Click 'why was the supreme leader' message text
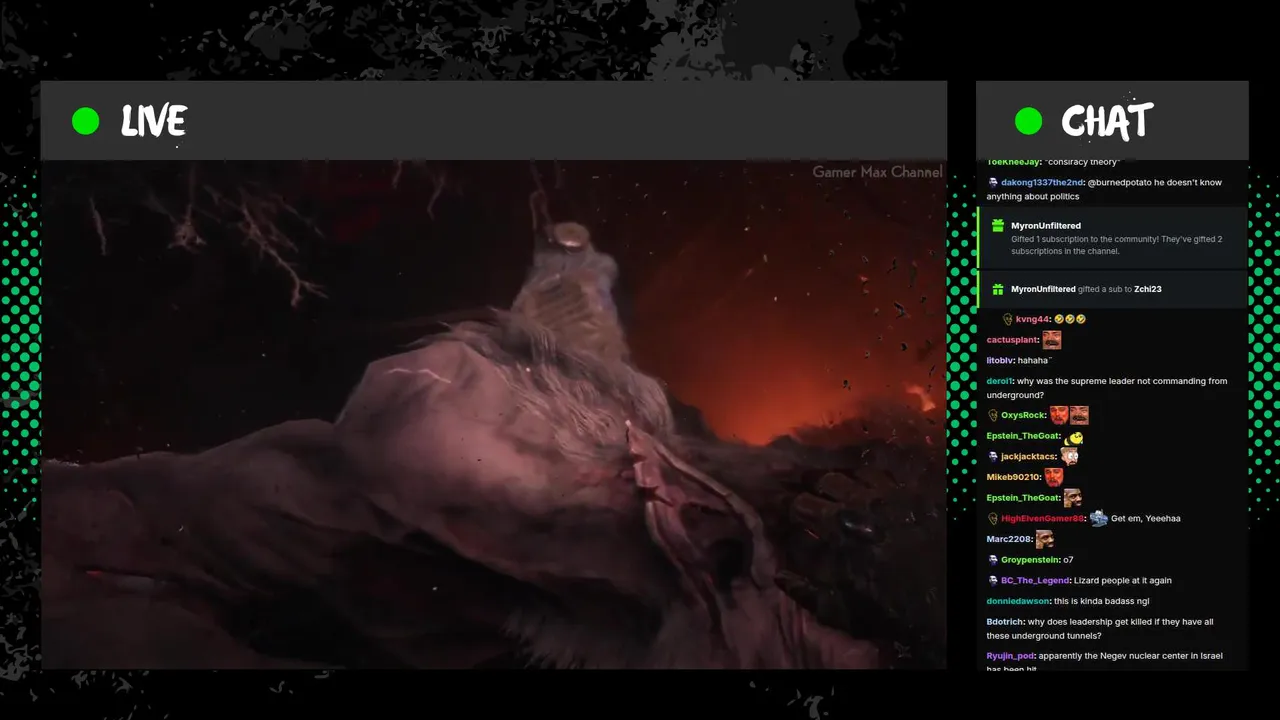1280x720 pixels. tap(1107, 388)
